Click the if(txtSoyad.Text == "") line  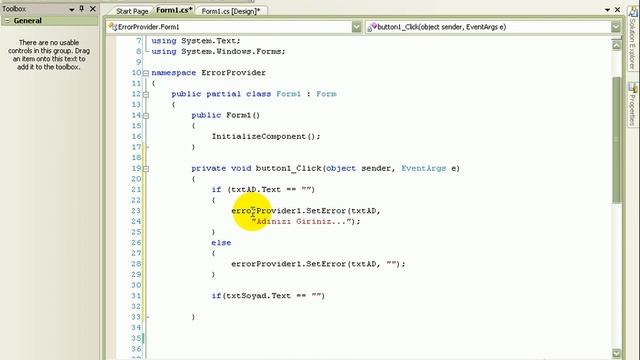pos(268,296)
